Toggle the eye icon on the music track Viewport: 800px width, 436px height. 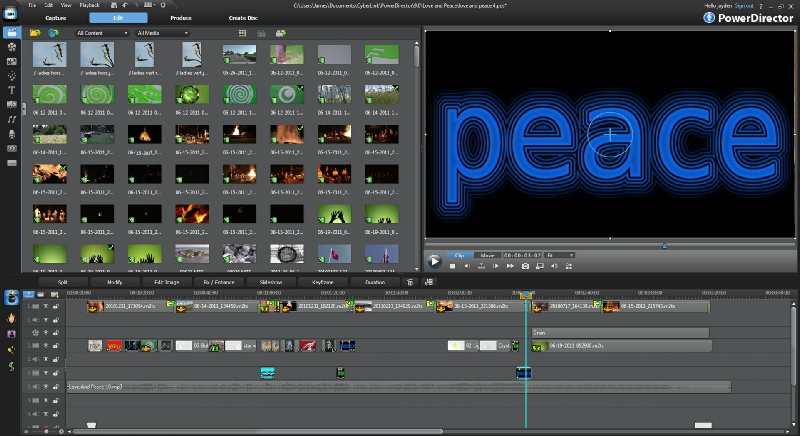click(x=45, y=386)
